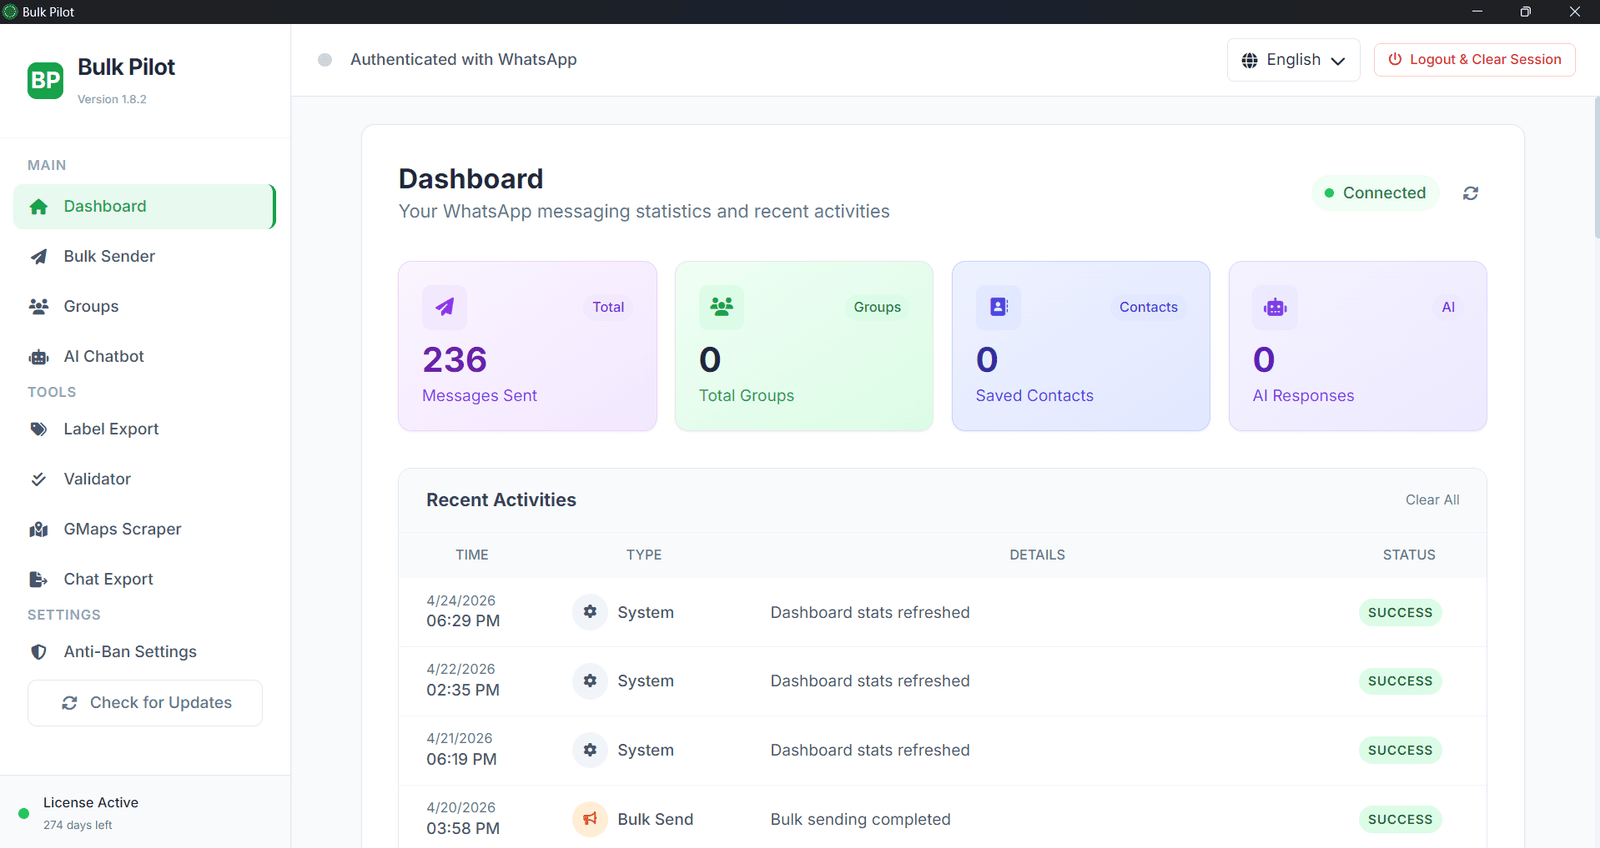Image resolution: width=1600 pixels, height=848 pixels.
Task: Click the paper plane Messages Sent icon
Action: coord(444,307)
